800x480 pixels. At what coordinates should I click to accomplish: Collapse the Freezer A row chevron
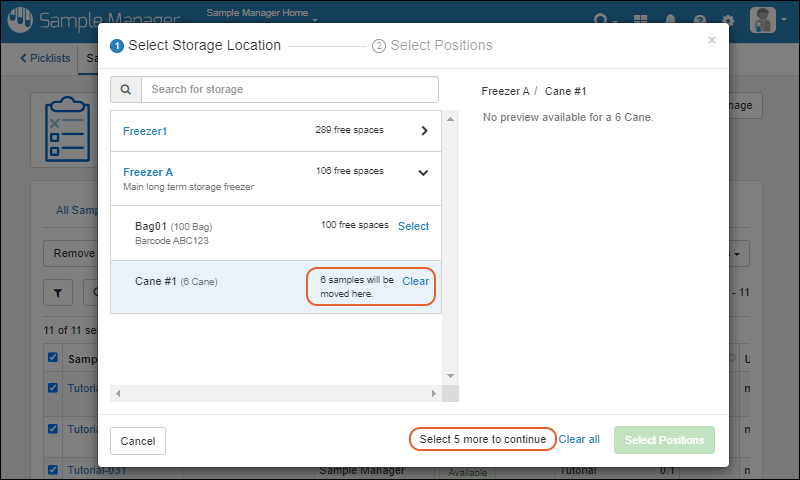click(x=423, y=172)
